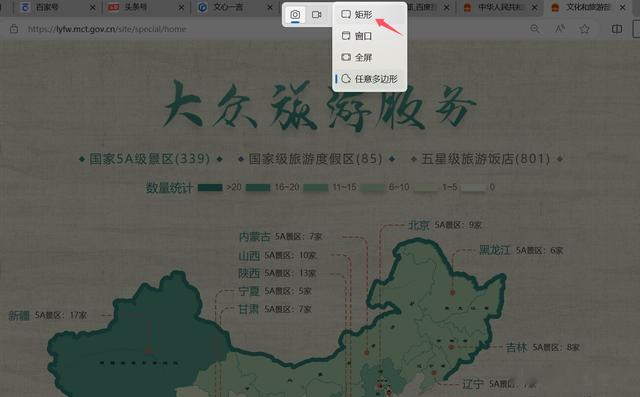This screenshot has width=640, height=397.
Task: Close the 百家号 tab
Action: click(93, 7)
